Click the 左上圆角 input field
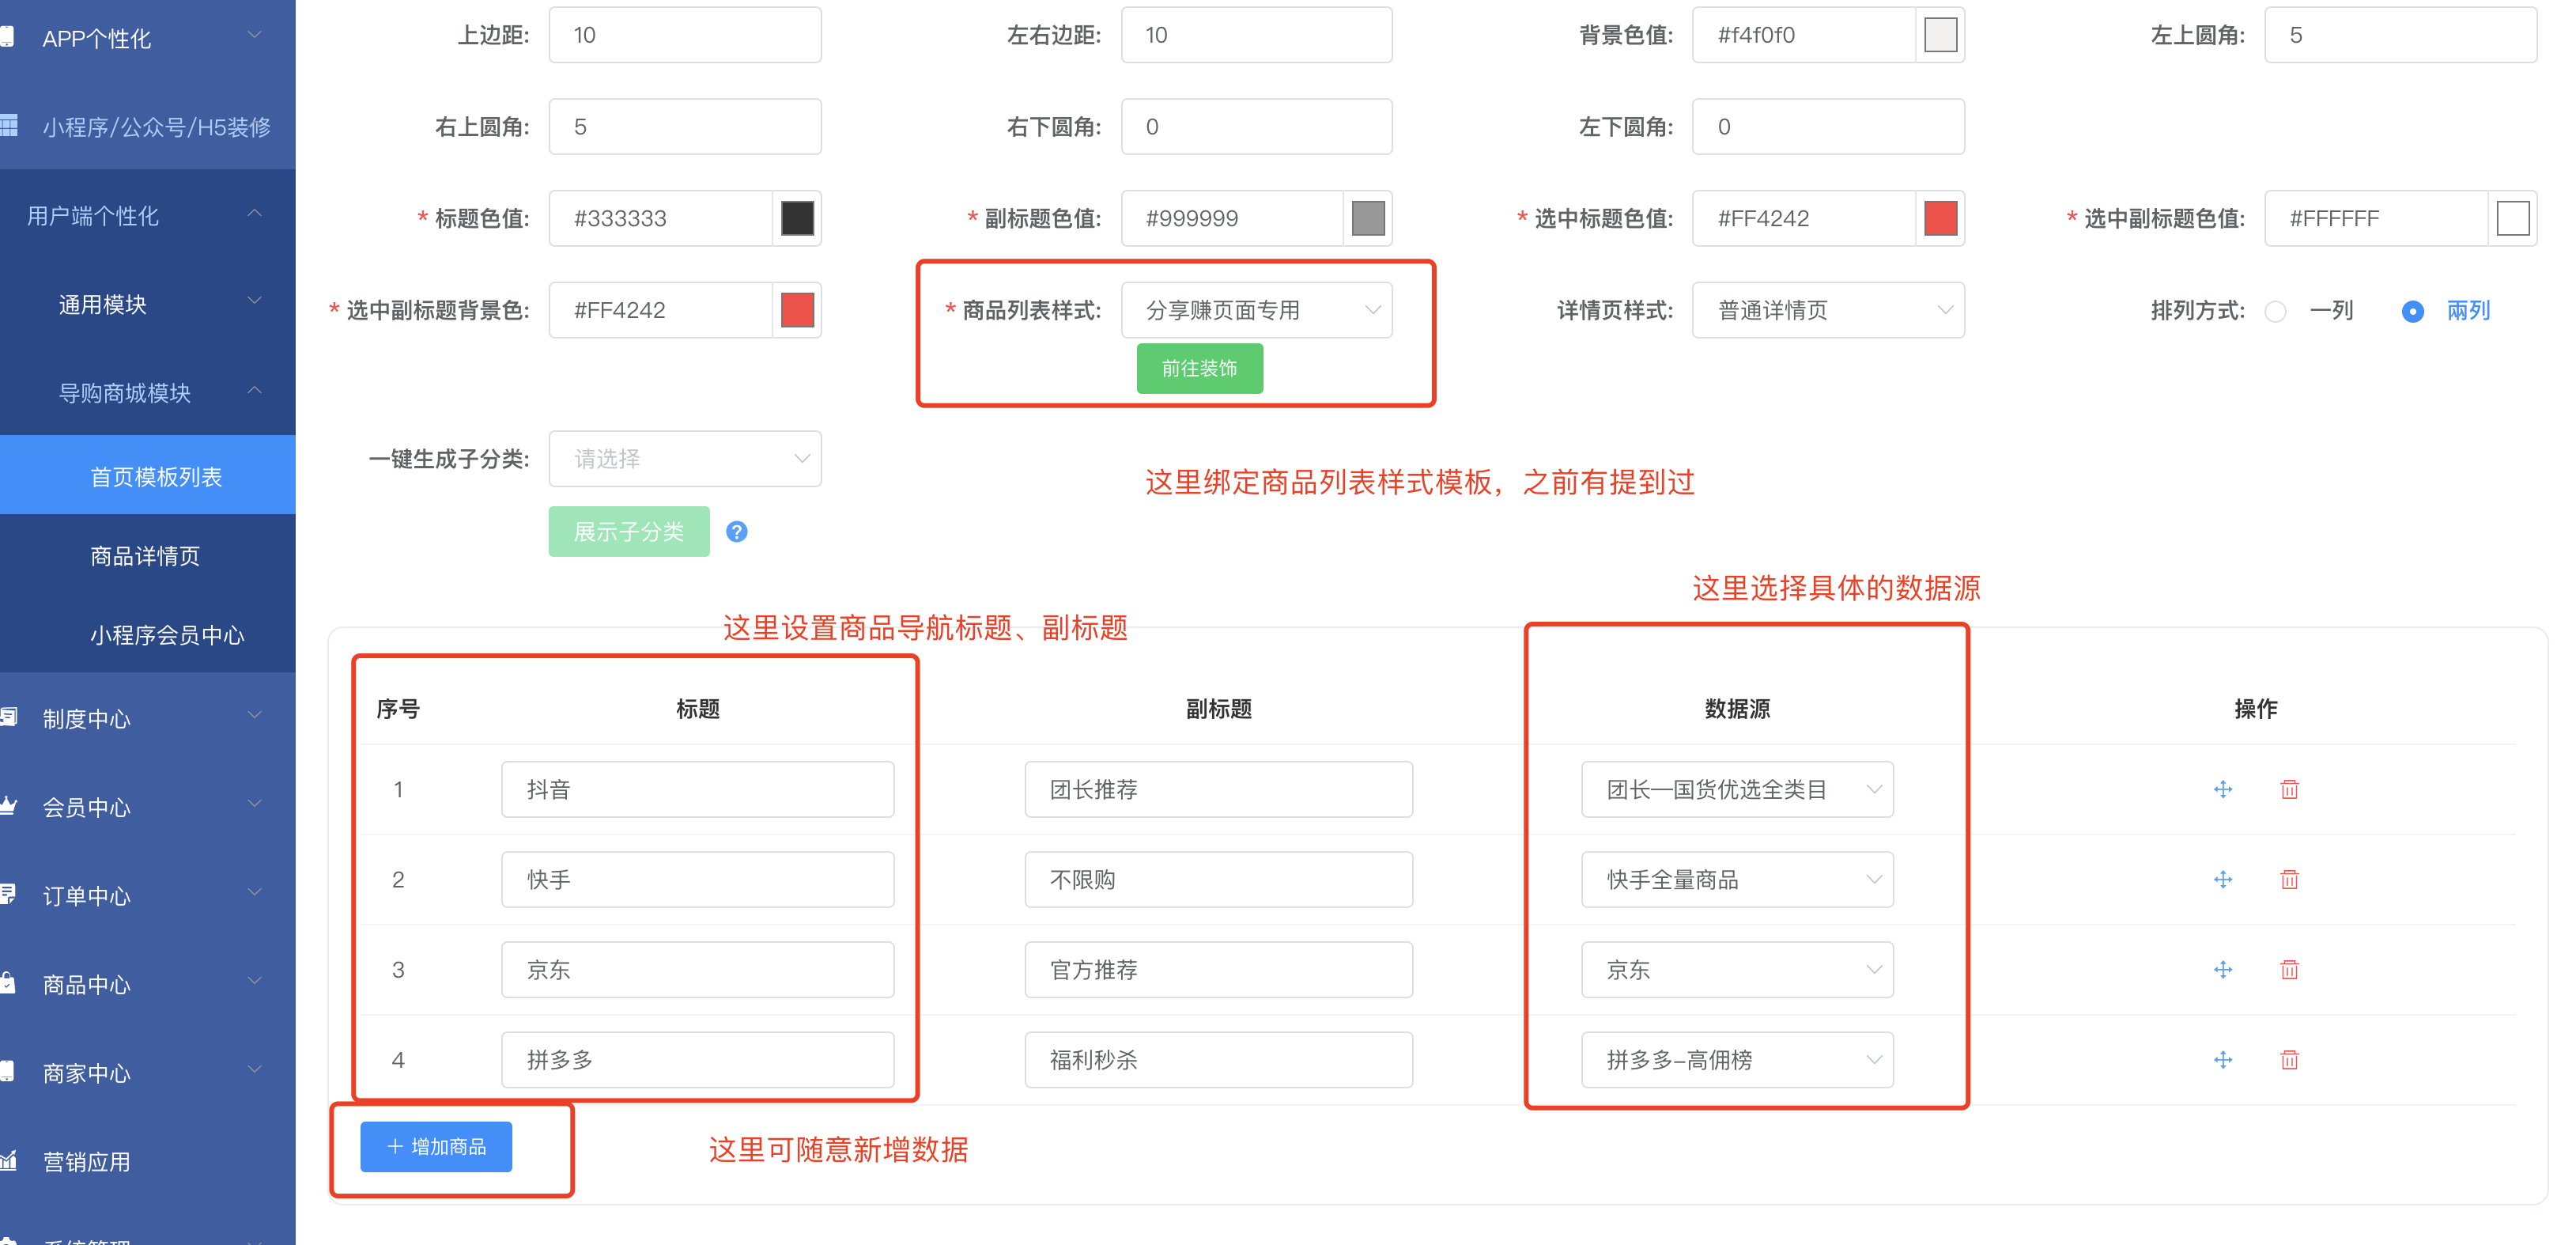 point(2400,35)
